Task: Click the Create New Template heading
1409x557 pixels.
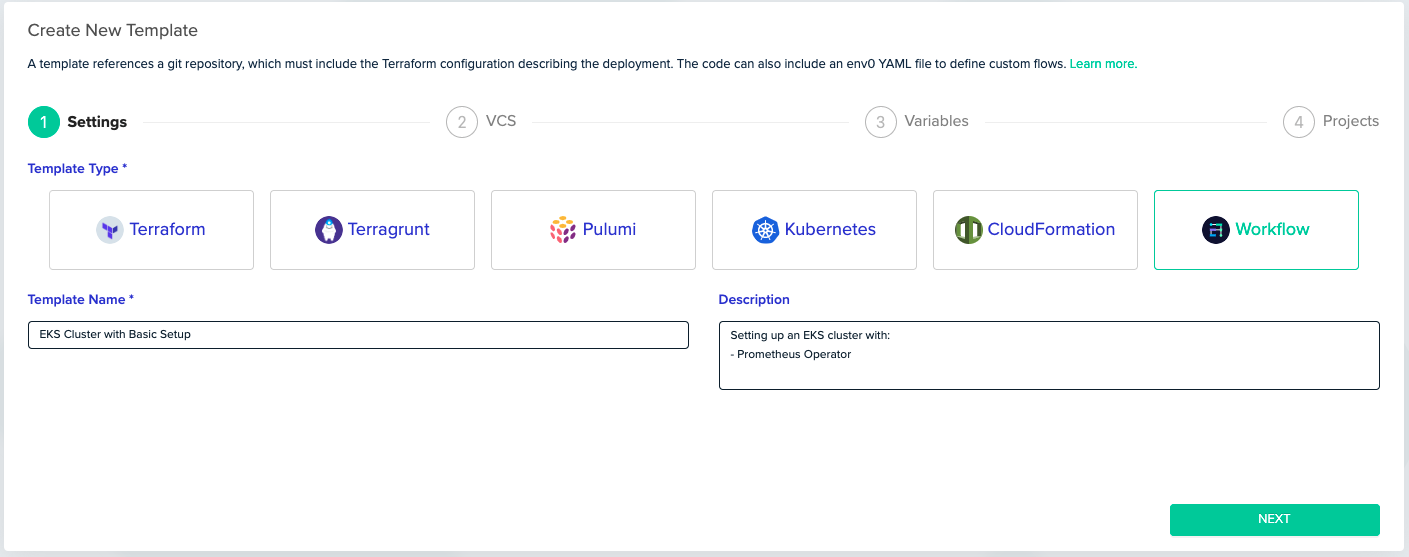Action: click(x=113, y=31)
